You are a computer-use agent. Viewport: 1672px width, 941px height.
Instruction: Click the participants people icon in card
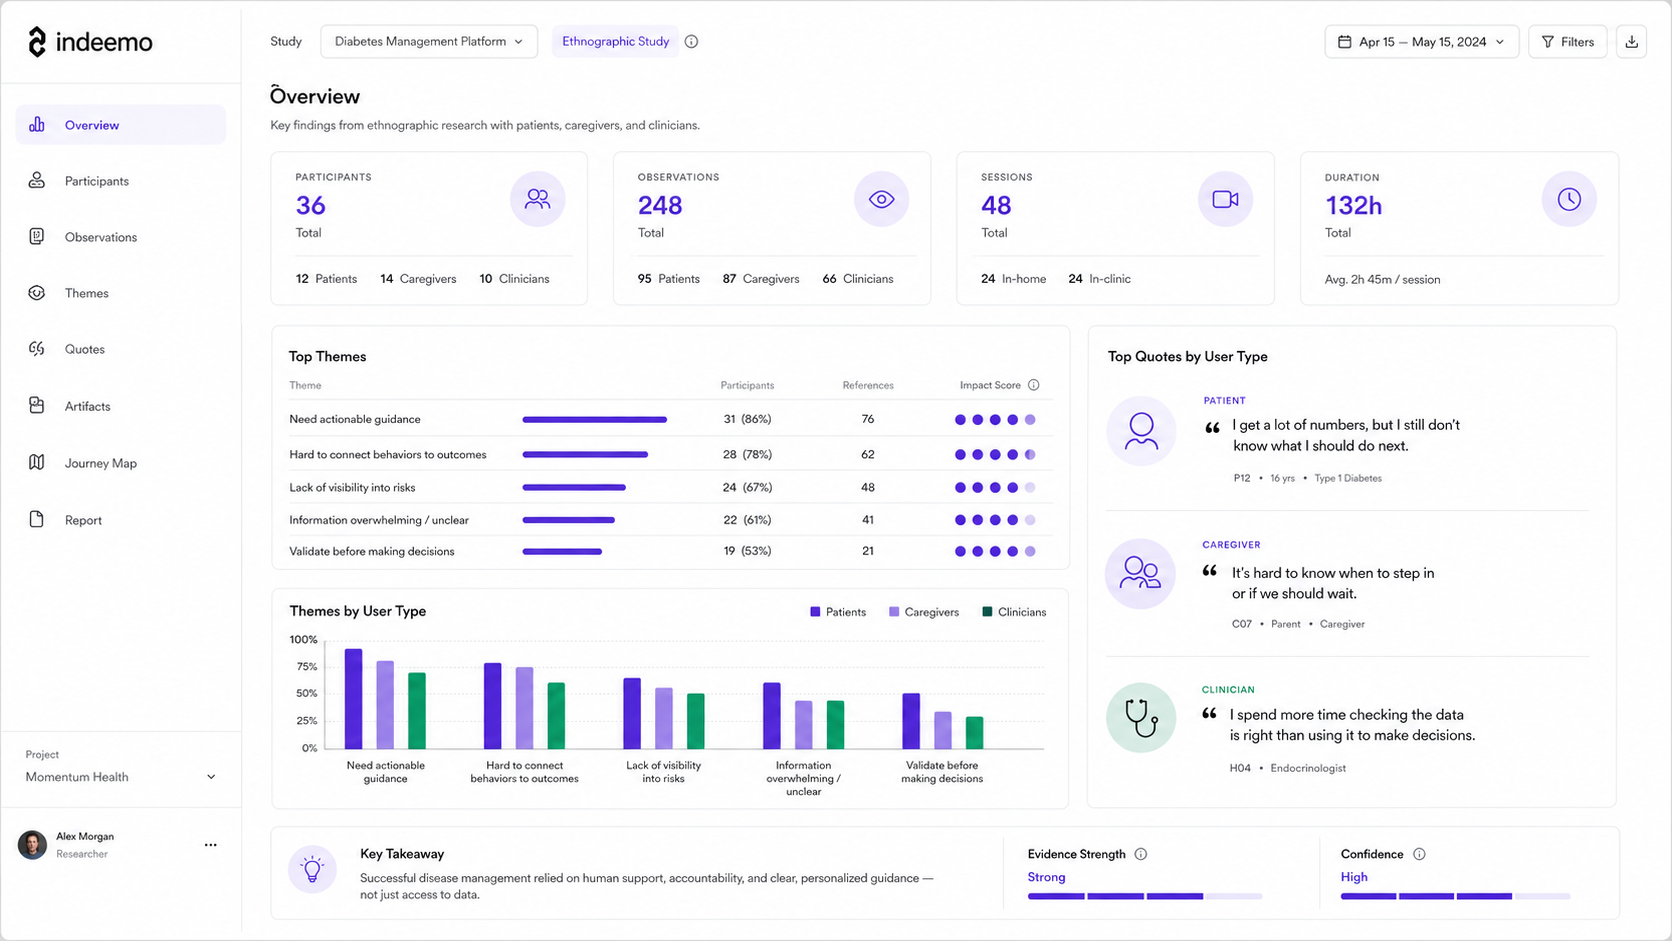click(x=538, y=199)
